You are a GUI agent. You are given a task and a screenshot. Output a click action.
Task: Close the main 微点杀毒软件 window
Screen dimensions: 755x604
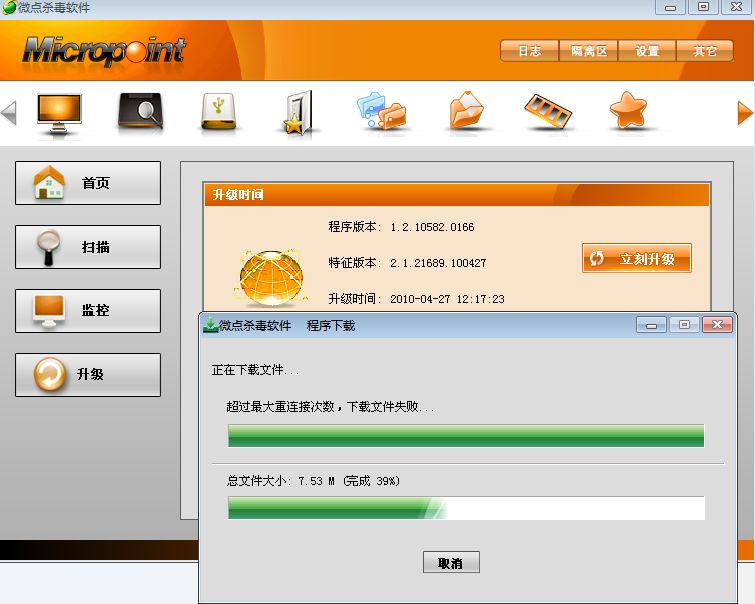click(x=737, y=7)
